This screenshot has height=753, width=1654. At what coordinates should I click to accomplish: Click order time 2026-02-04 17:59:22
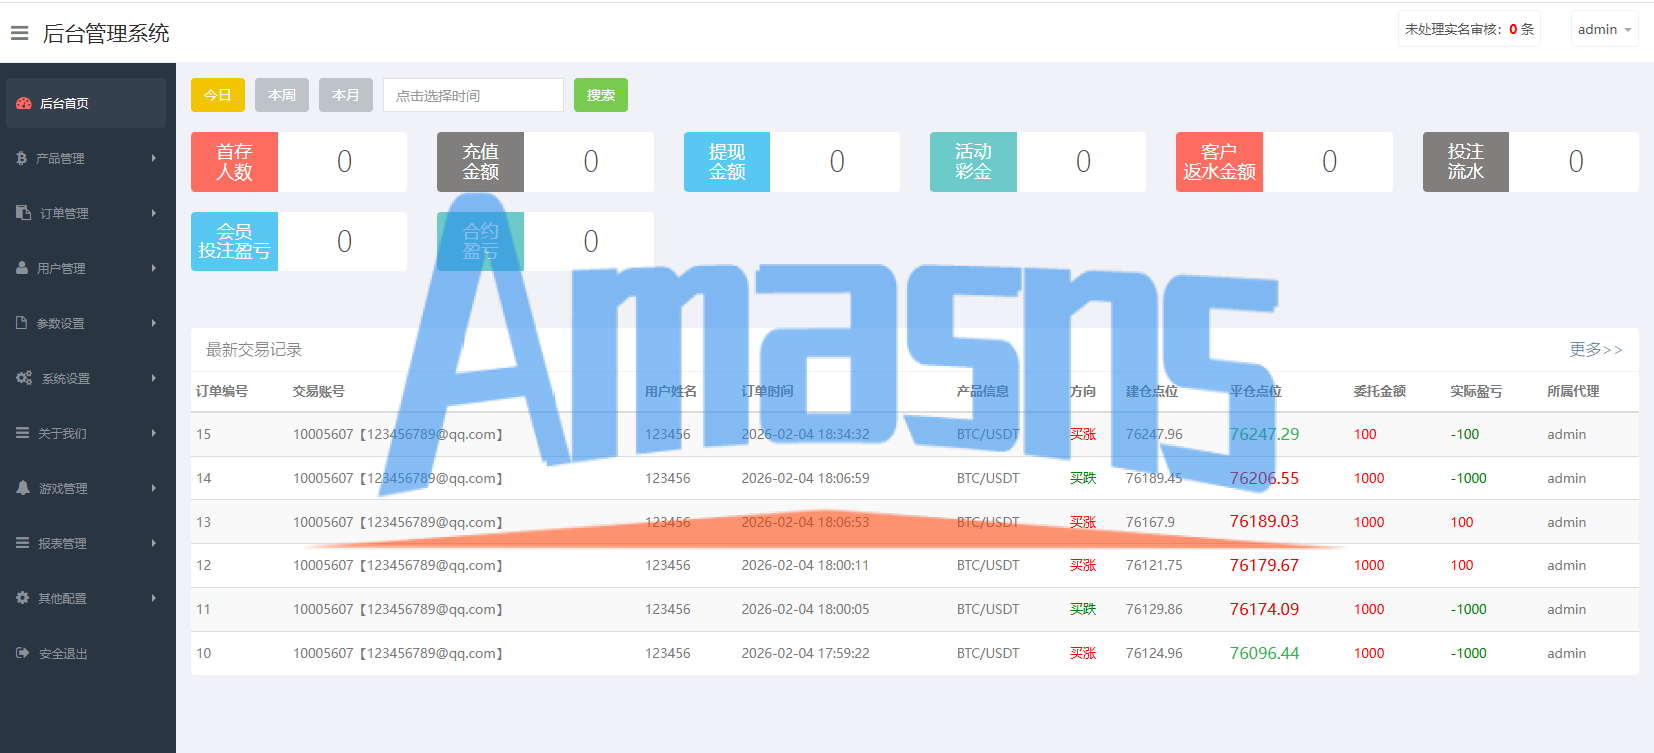click(x=805, y=653)
